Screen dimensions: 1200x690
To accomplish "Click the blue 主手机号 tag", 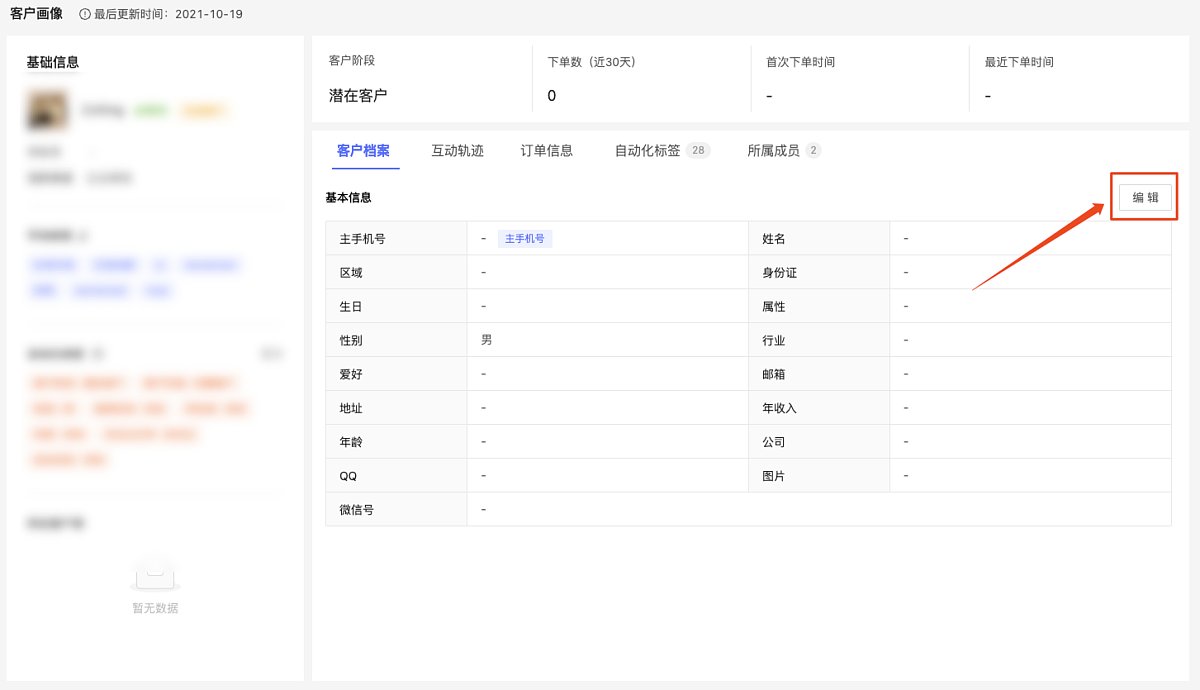I will (525, 239).
